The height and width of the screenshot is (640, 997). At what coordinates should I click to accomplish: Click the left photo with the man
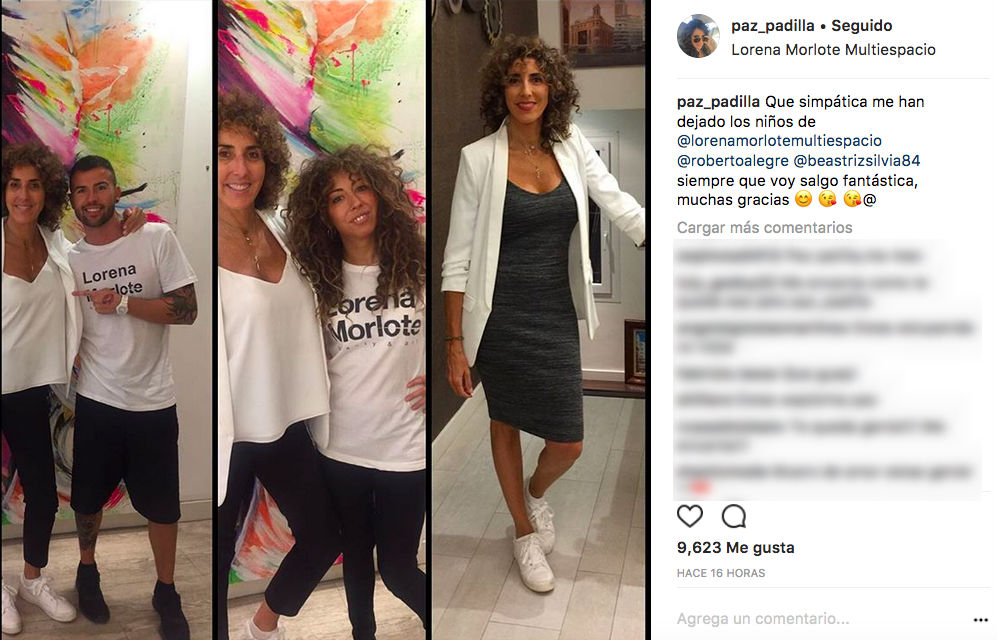(x=106, y=320)
